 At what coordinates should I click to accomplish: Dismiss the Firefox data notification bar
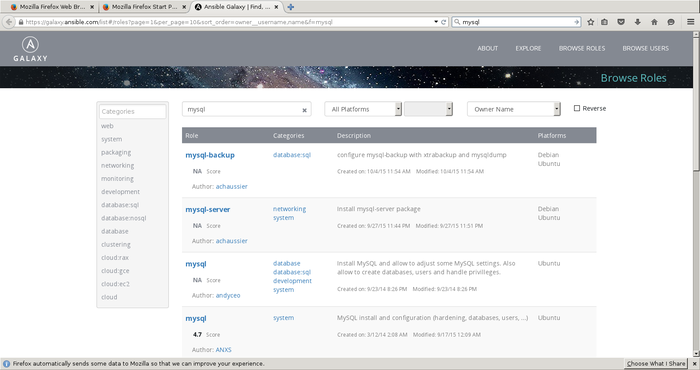(x=694, y=364)
